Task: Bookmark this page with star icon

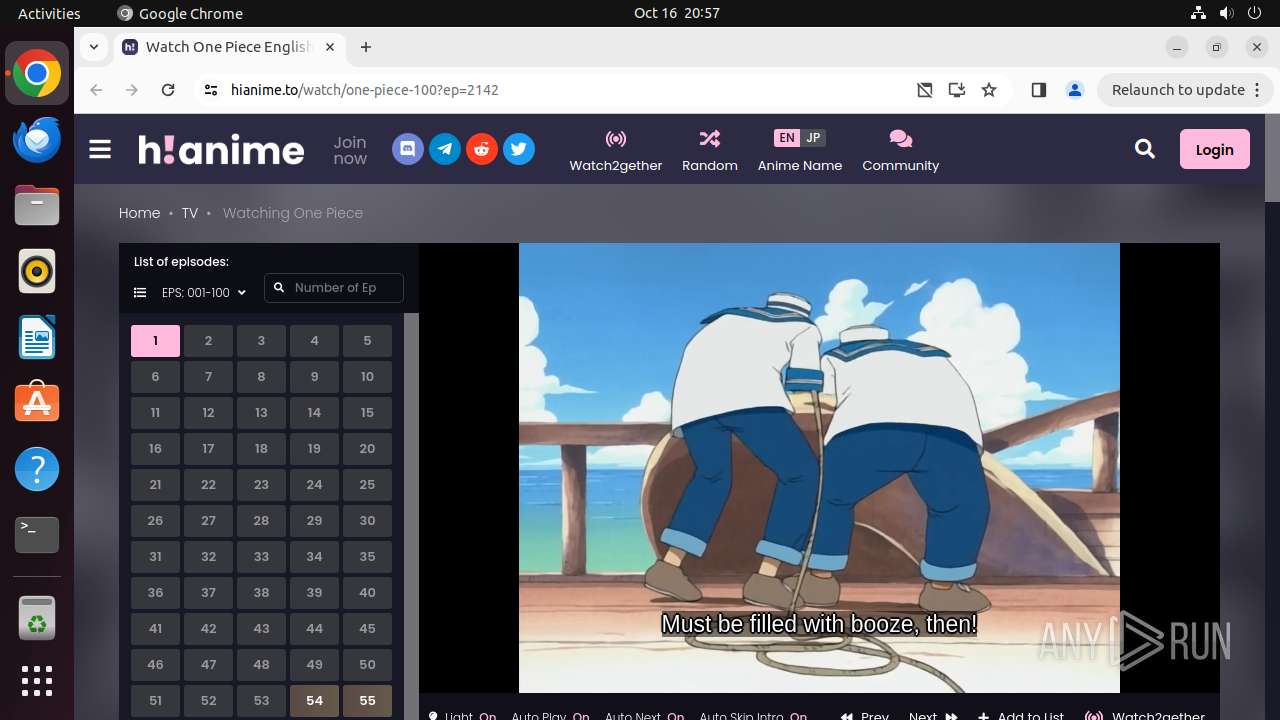Action: tap(989, 90)
